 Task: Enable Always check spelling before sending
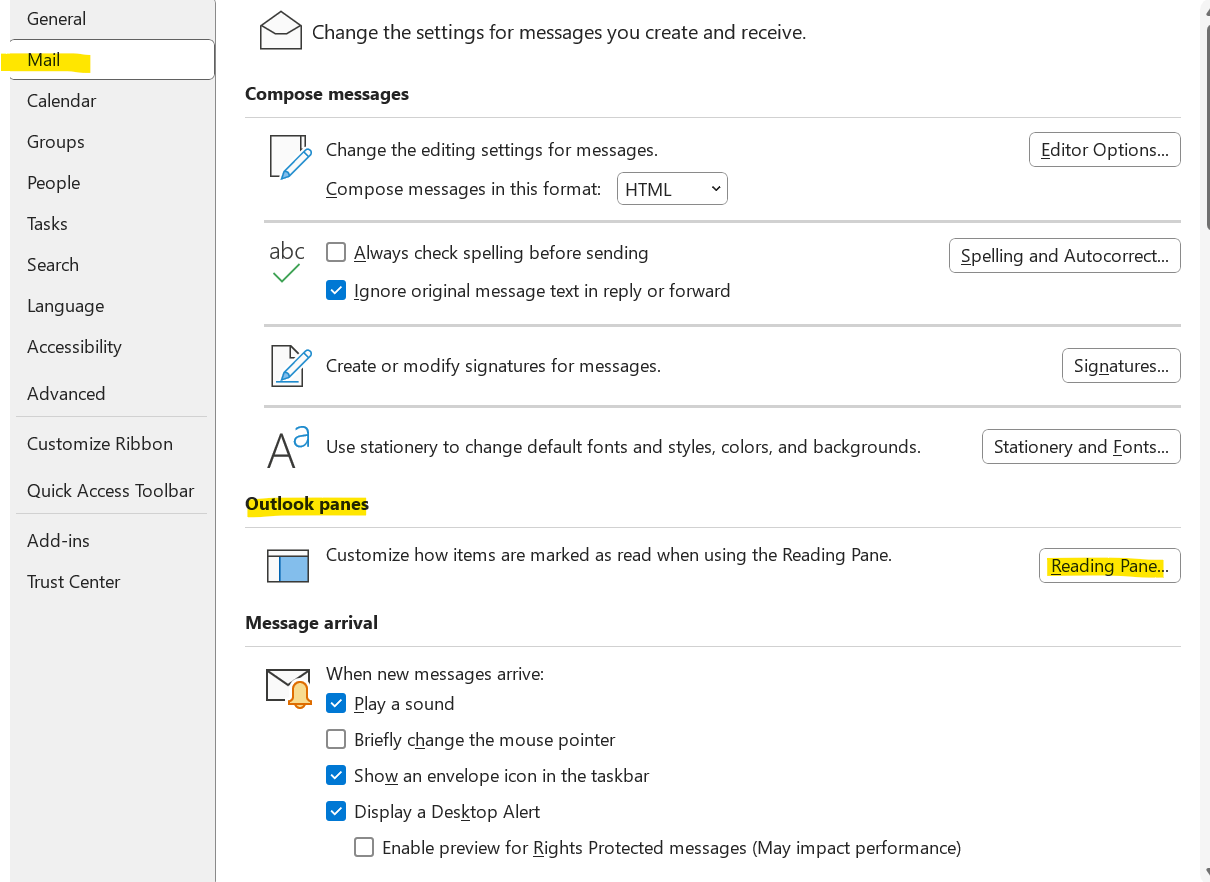click(336, 253)
